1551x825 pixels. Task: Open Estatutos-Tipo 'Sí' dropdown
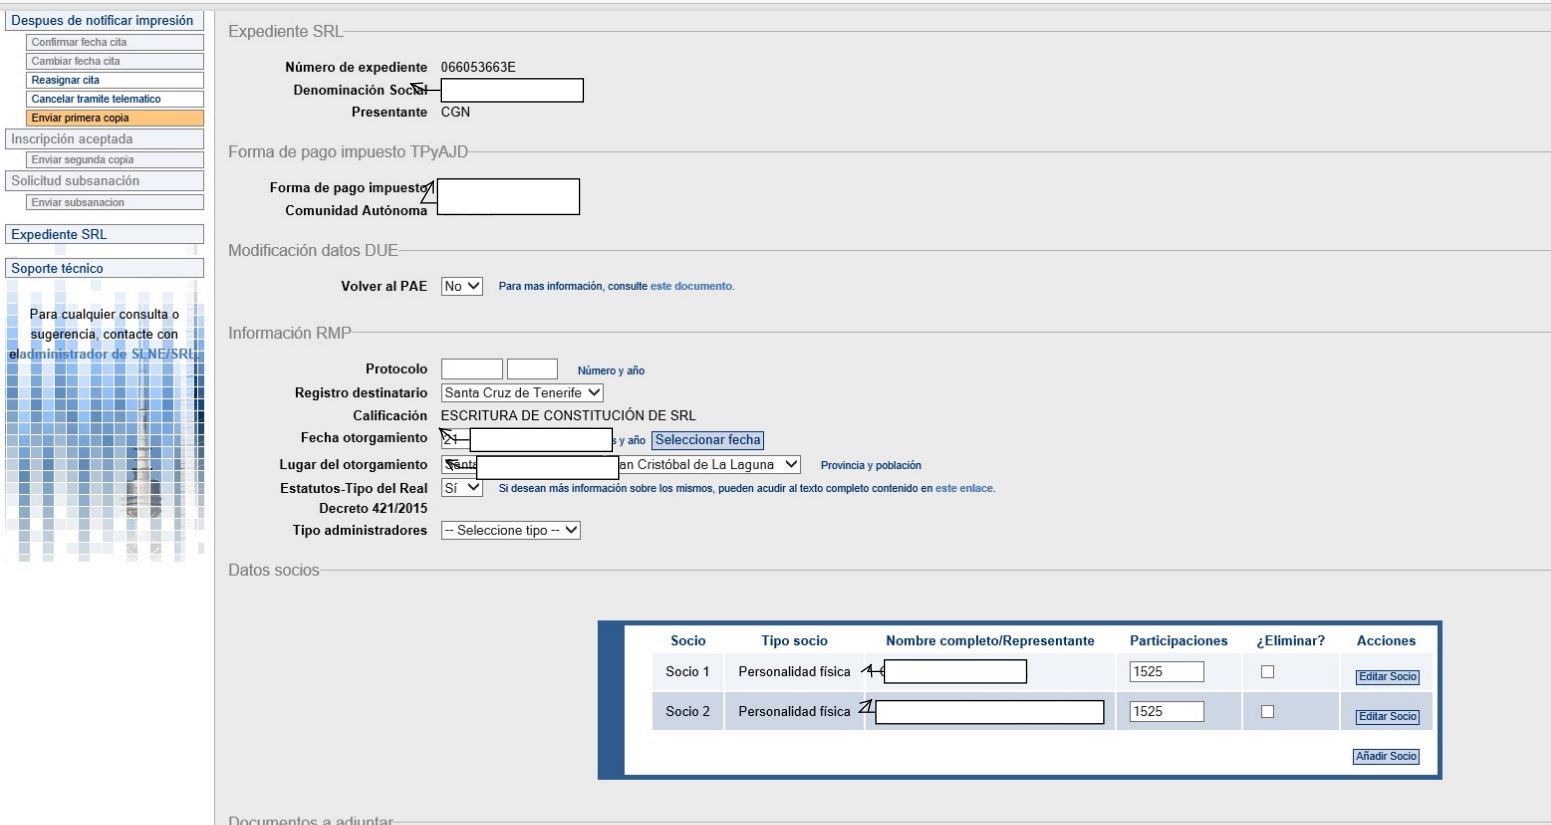pyautogui.click(x=462, y=488)
